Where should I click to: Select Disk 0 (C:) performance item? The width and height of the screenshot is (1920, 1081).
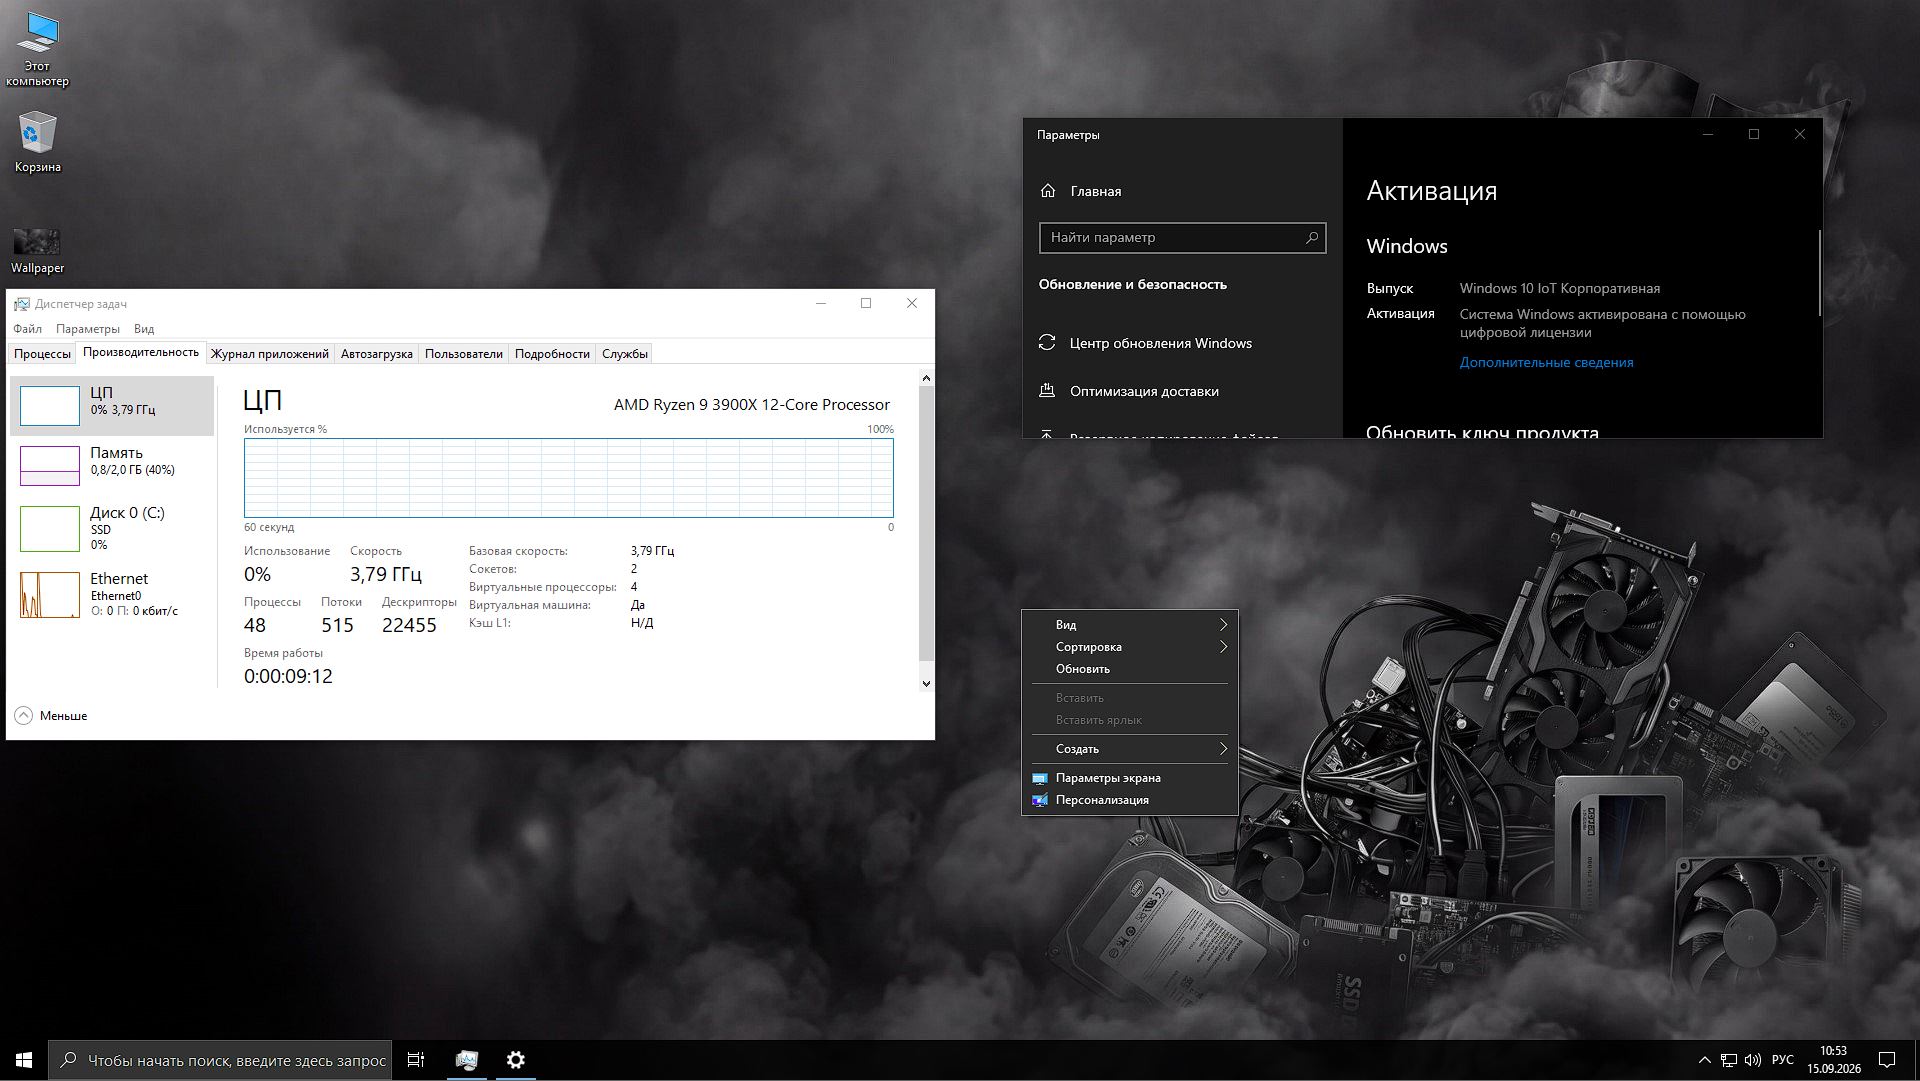point(112,528)
